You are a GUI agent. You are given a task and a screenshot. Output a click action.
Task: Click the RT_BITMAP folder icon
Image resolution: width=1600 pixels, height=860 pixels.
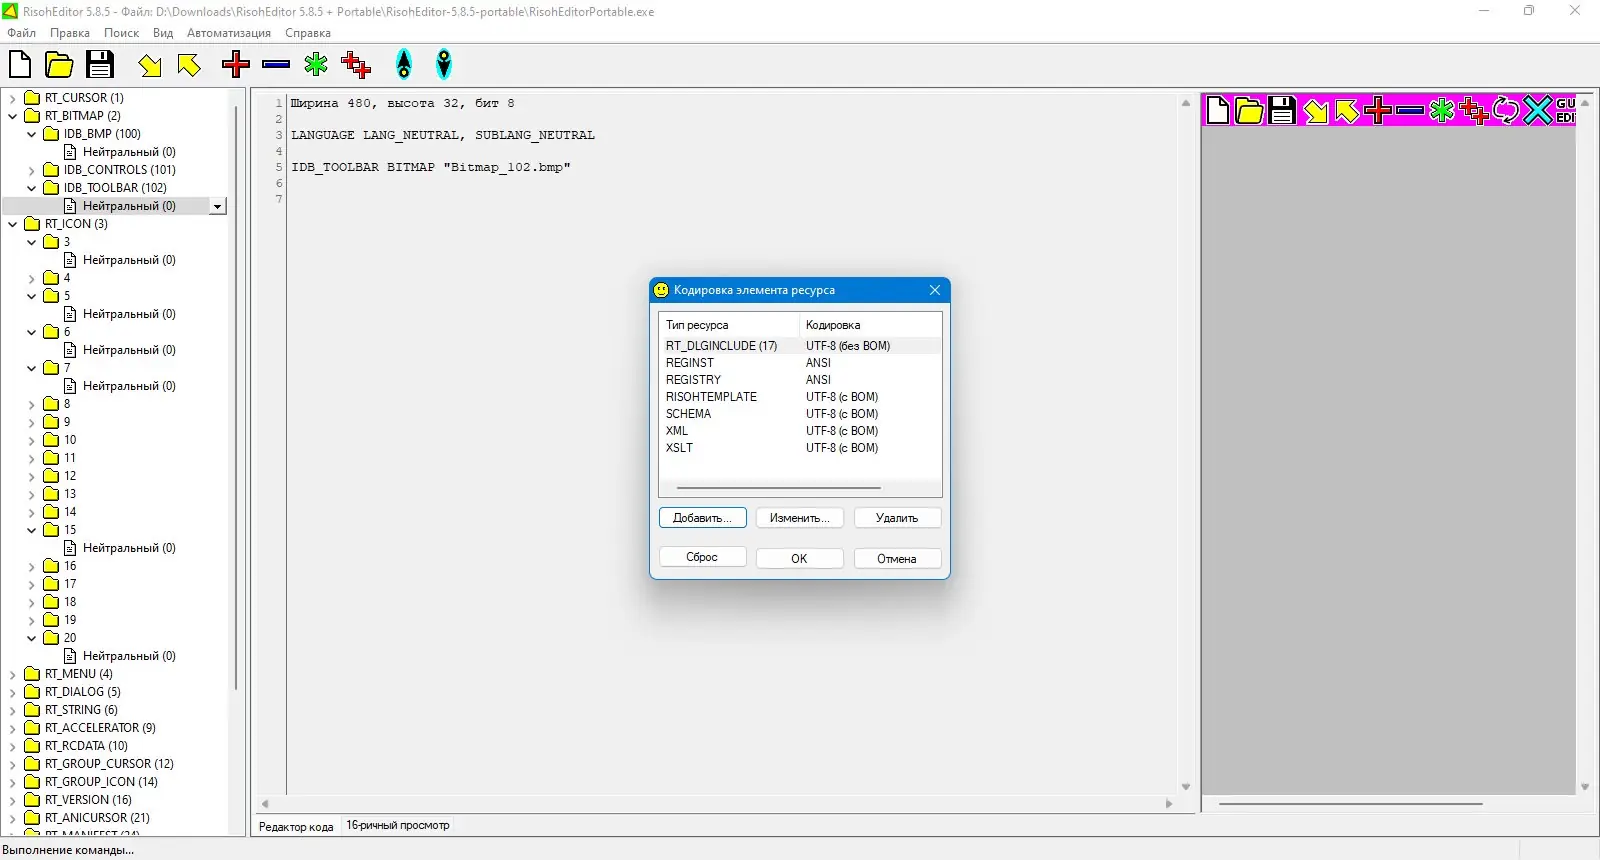pos(32,116)
